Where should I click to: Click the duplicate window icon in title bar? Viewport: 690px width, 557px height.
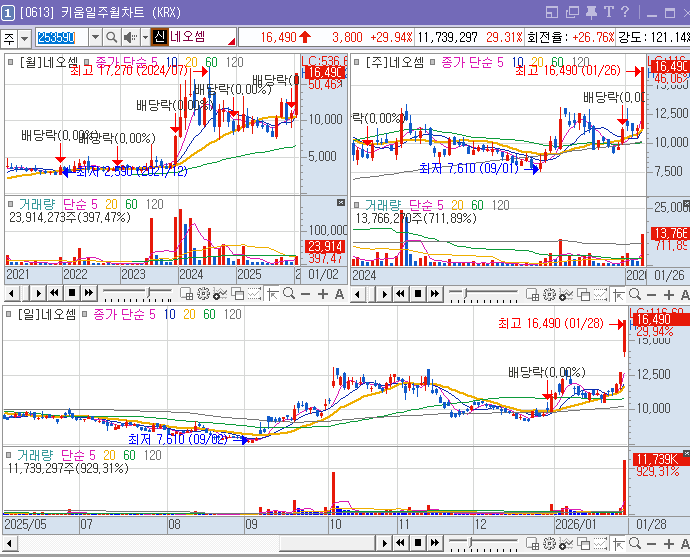[572, 12]
